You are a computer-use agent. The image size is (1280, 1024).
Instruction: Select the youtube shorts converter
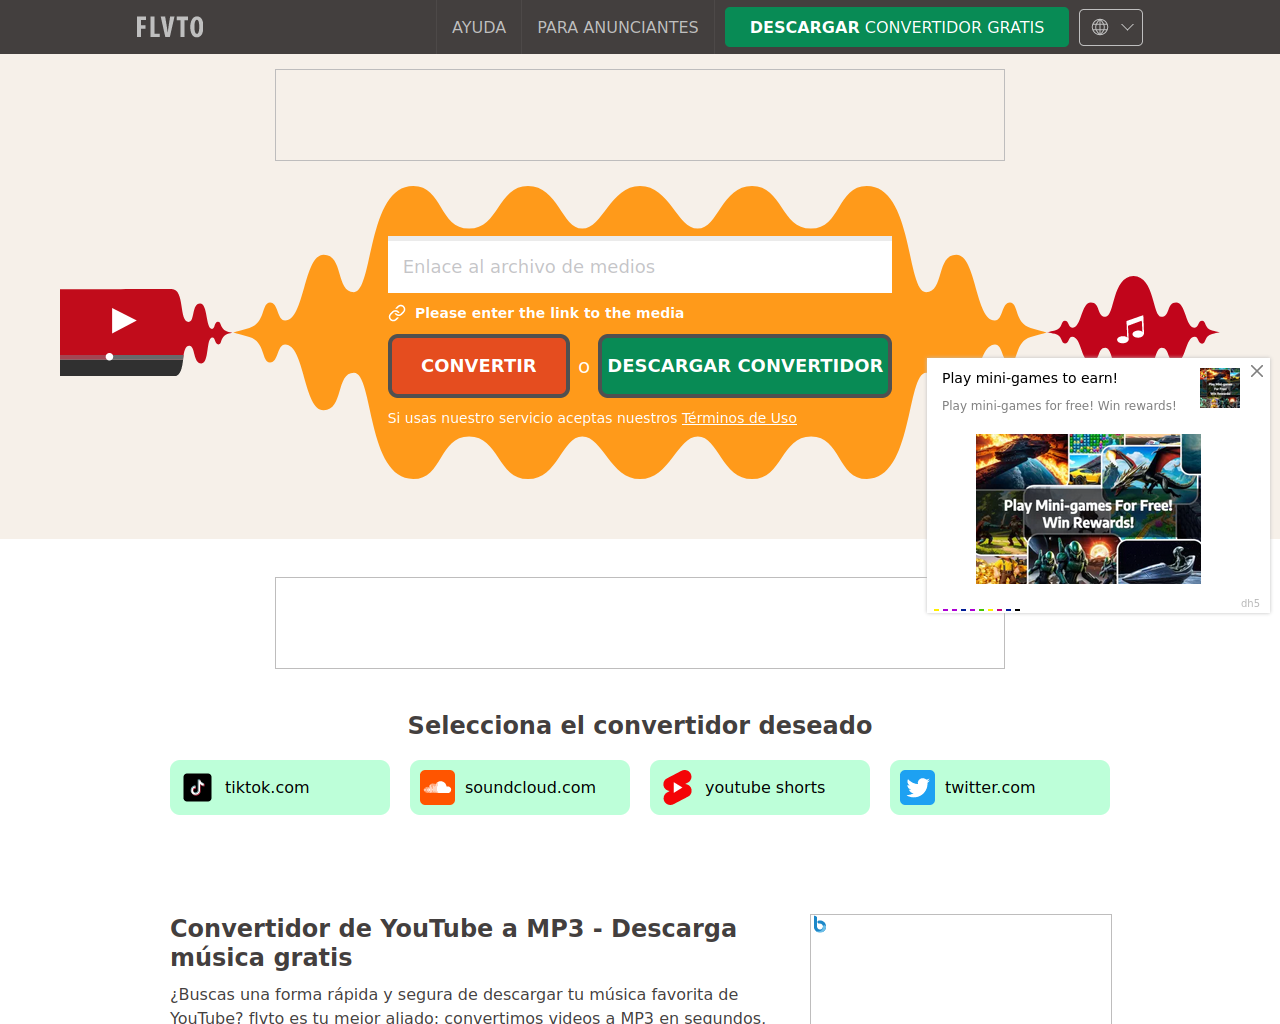coord(760,787)
